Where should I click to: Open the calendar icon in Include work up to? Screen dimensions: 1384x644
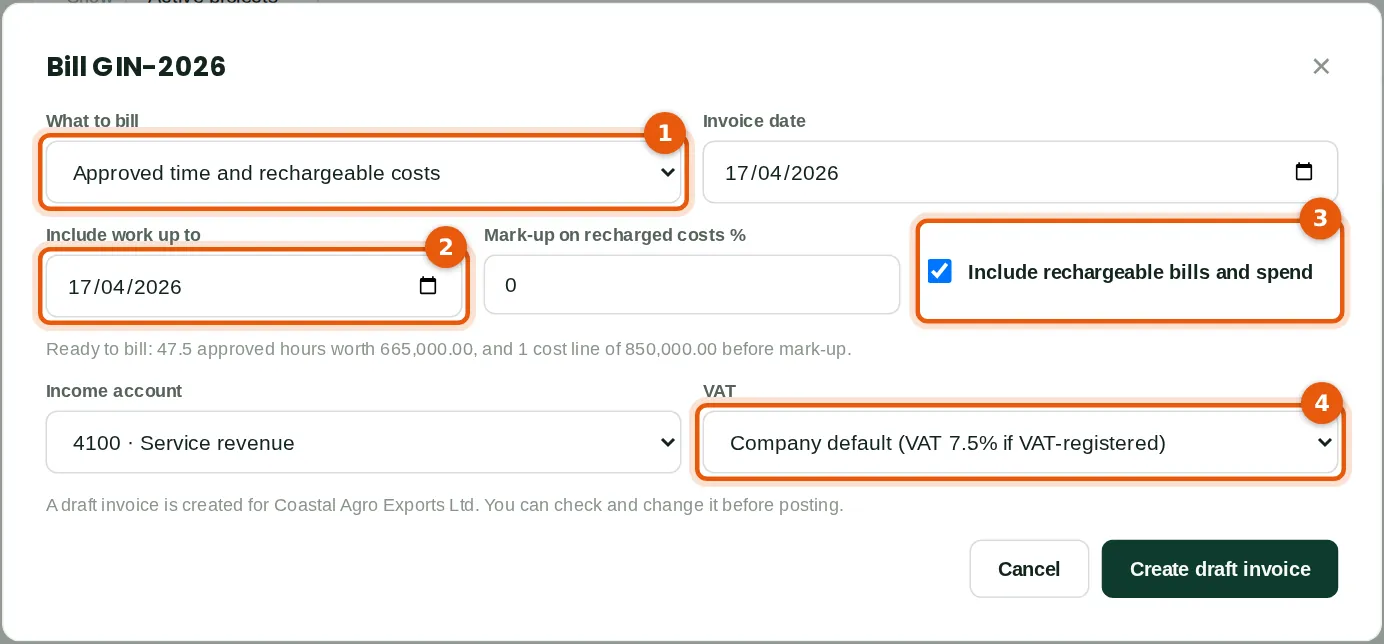click(427, 286)
